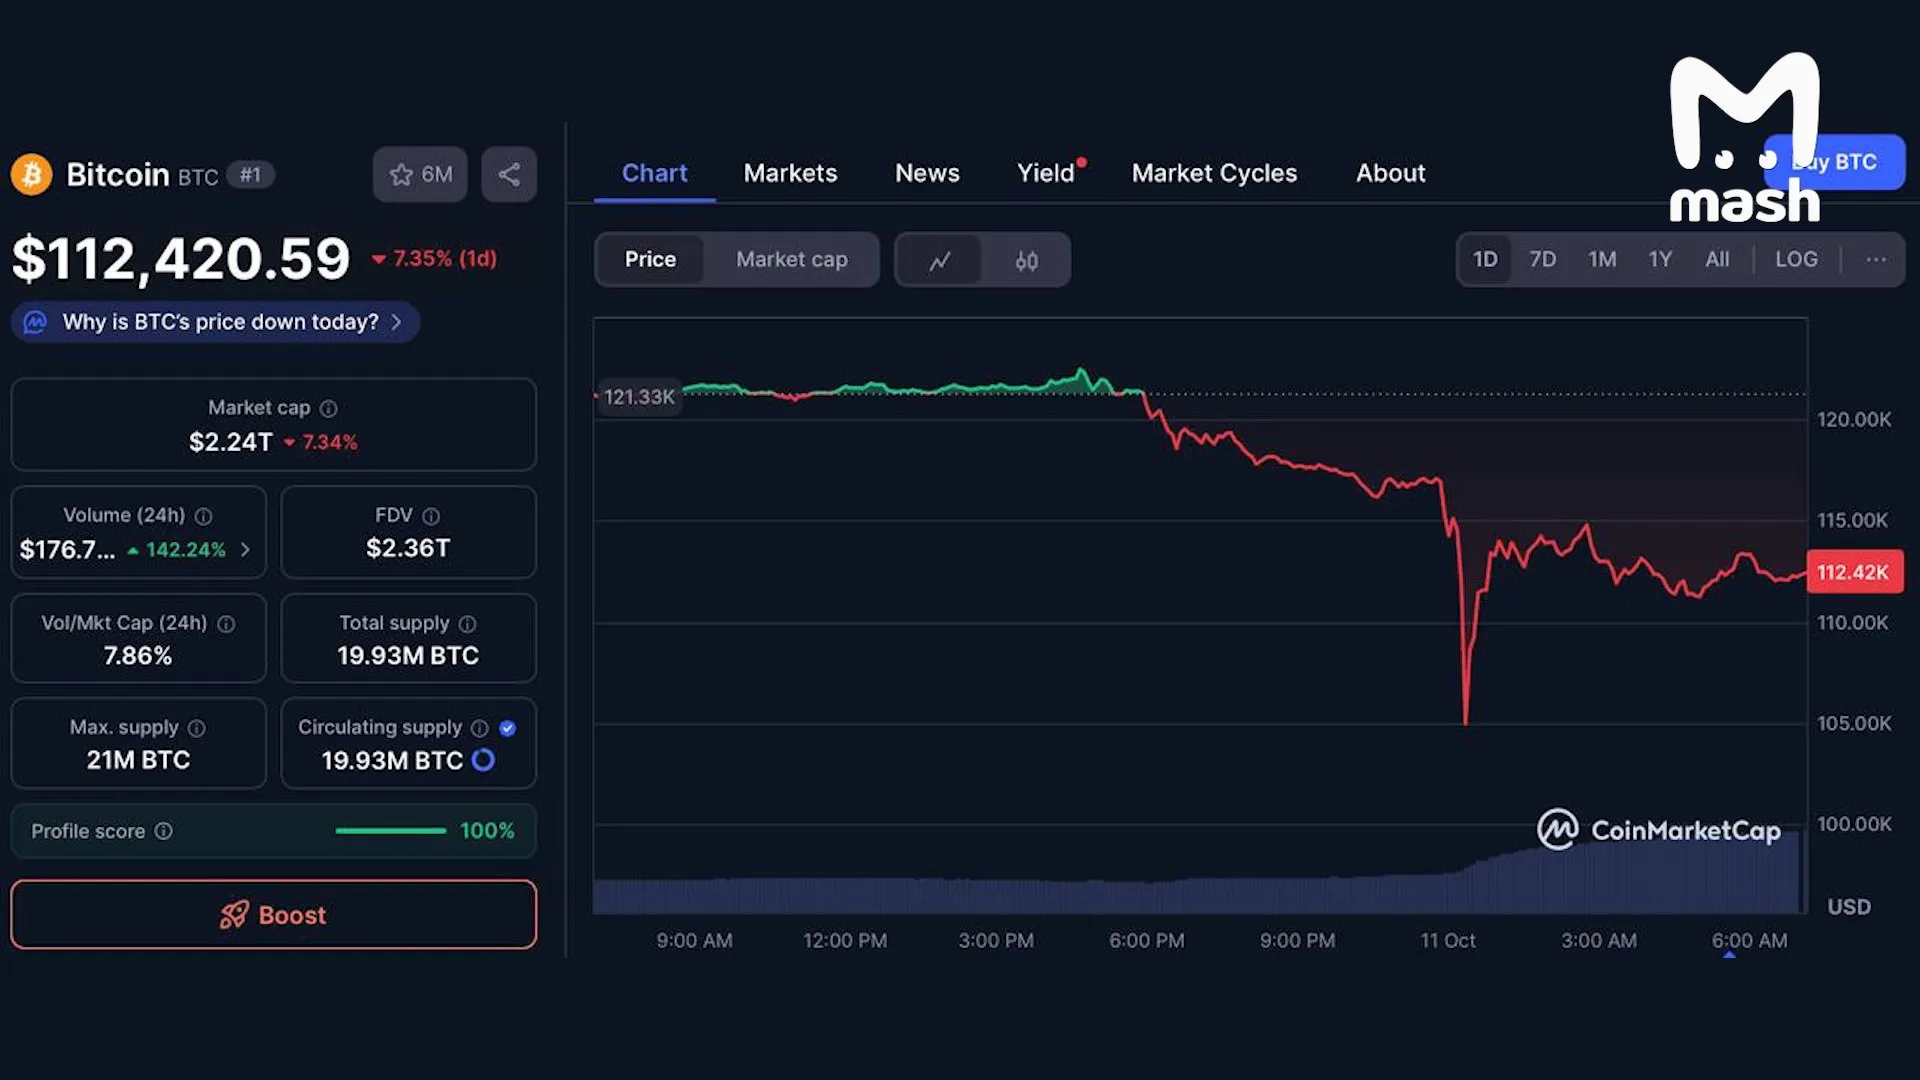Click the watchlist star 6M button

tap(420, 175)
